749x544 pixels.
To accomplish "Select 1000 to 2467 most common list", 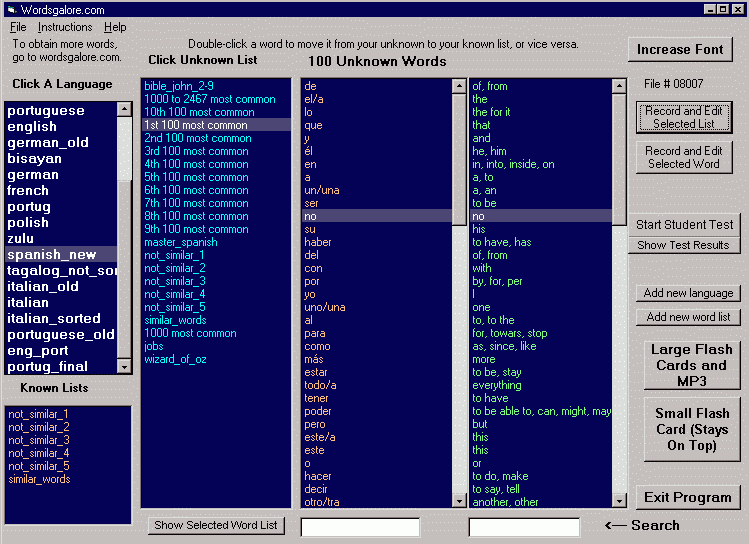I will 216,99.
